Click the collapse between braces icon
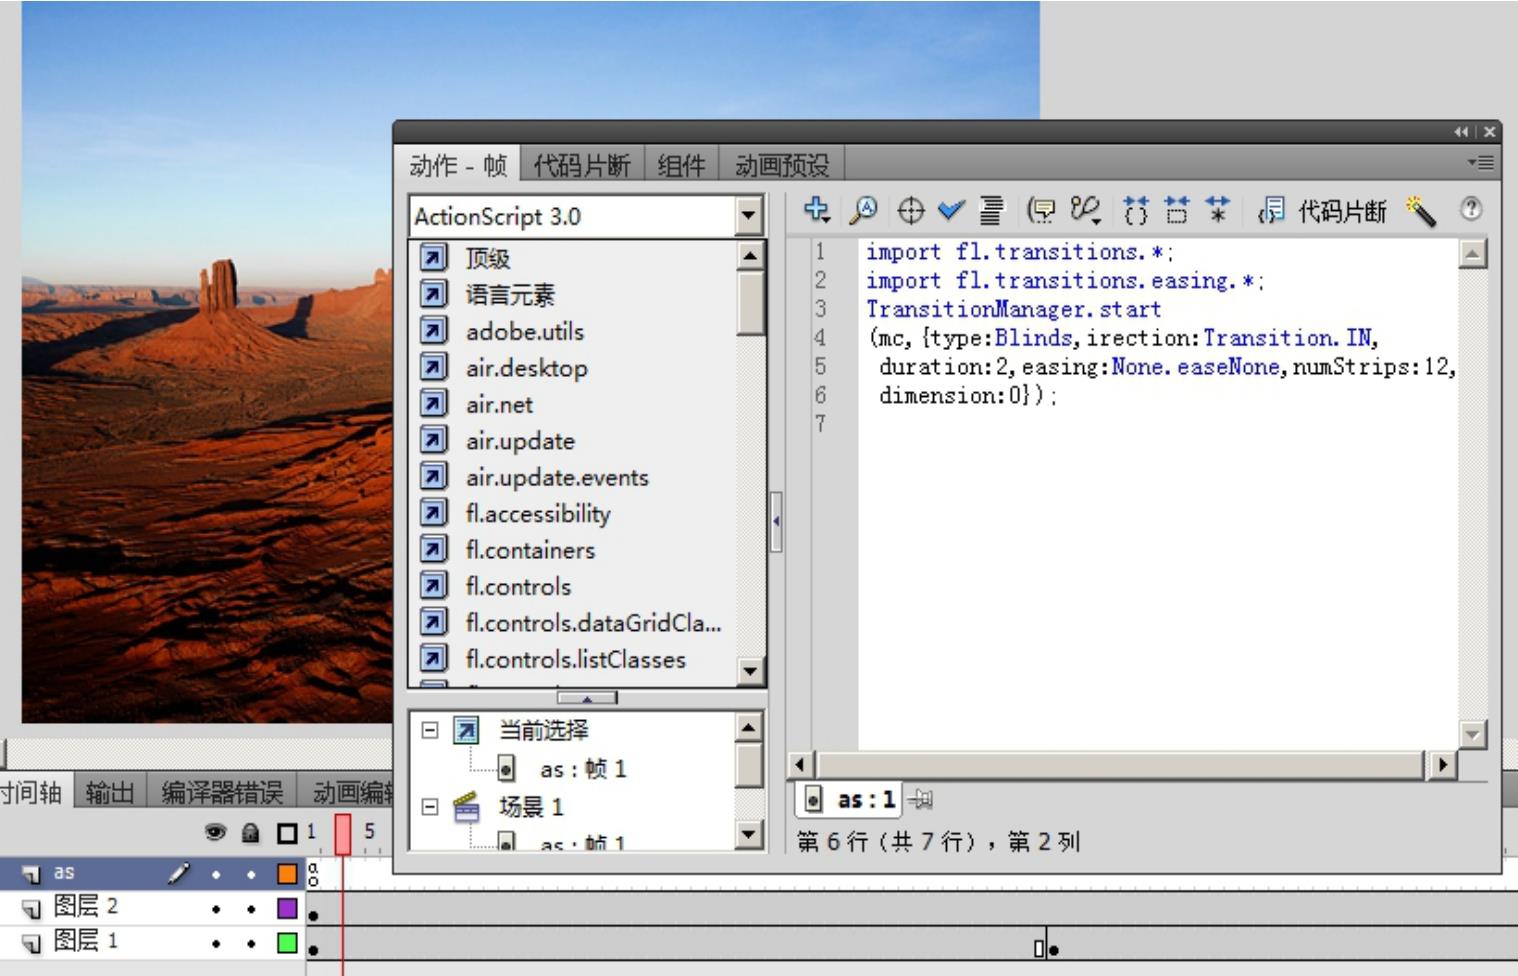This screenshot has height=976, width=1518. pos(1136,210)
